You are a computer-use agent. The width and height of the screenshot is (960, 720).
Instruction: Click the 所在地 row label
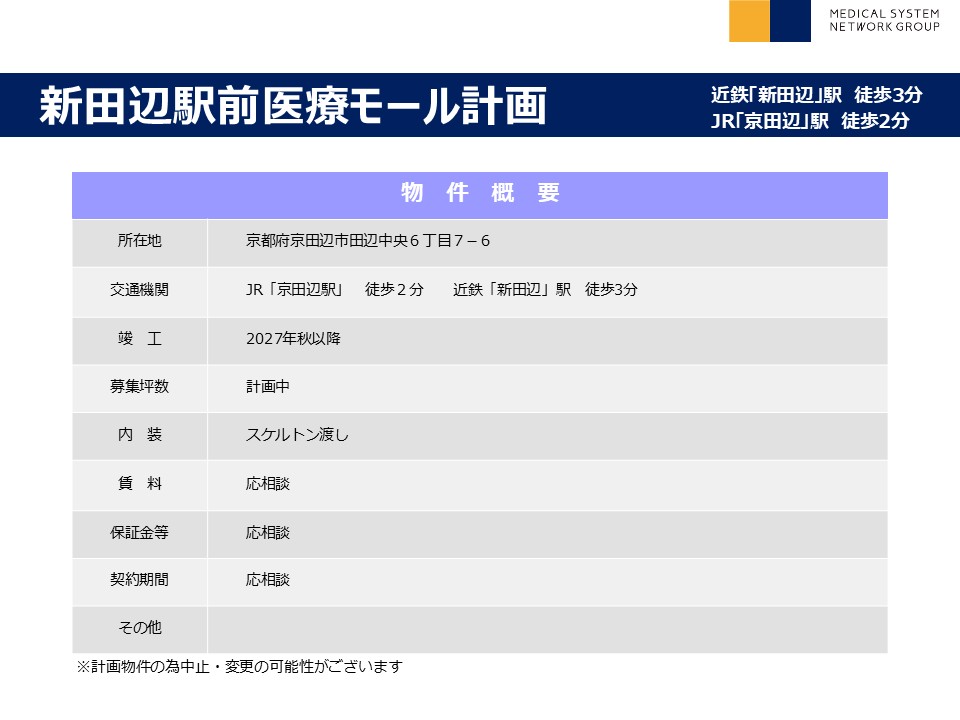tap(139, 241)
